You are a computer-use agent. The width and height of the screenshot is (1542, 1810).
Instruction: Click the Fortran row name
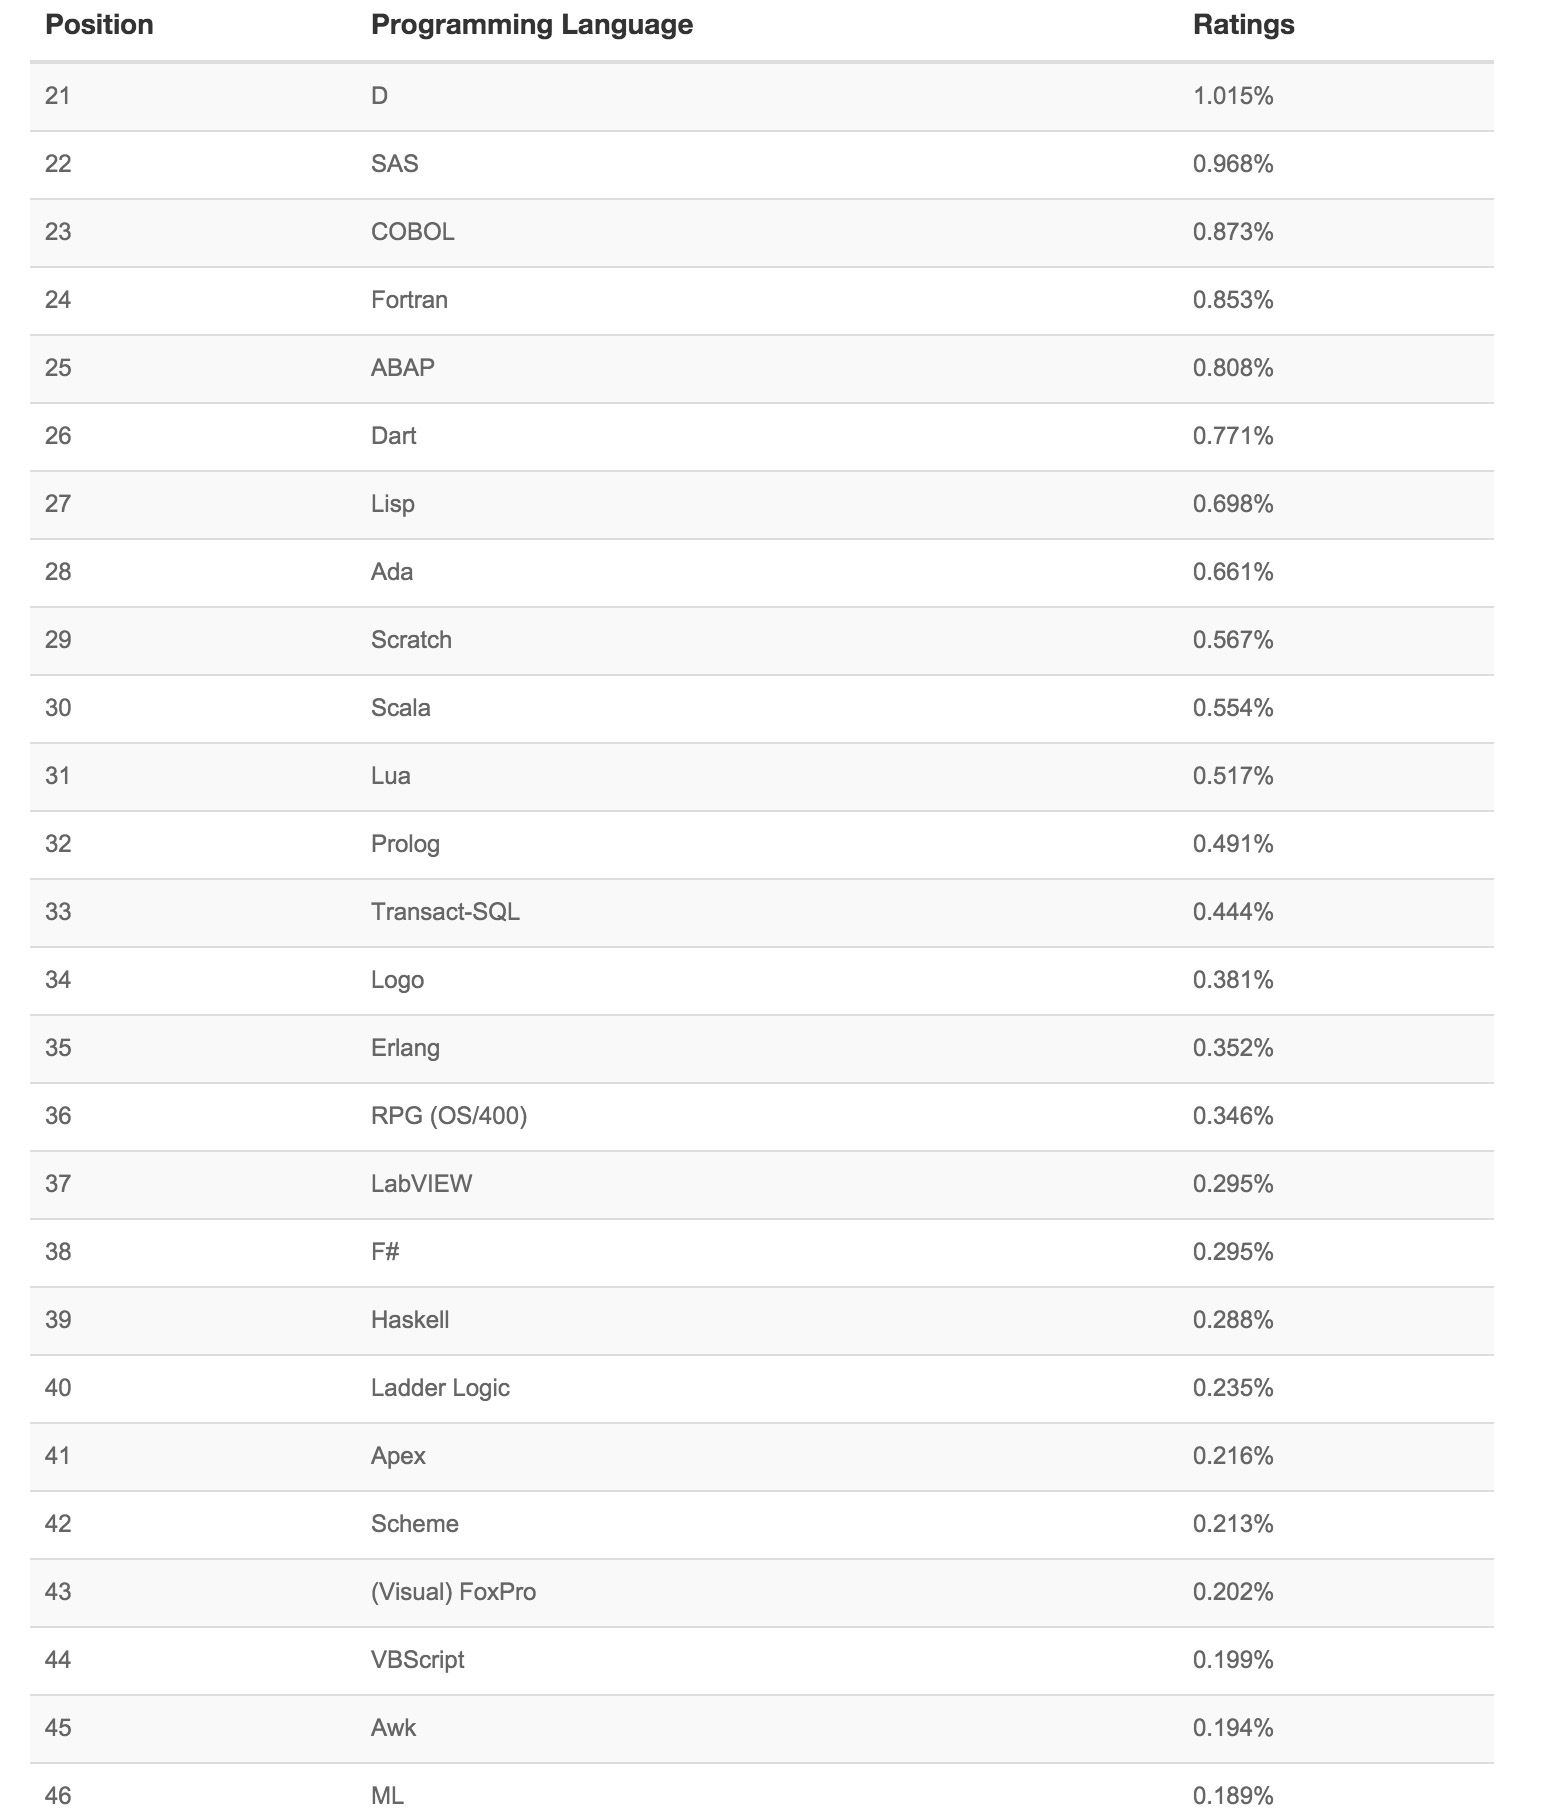409,300
